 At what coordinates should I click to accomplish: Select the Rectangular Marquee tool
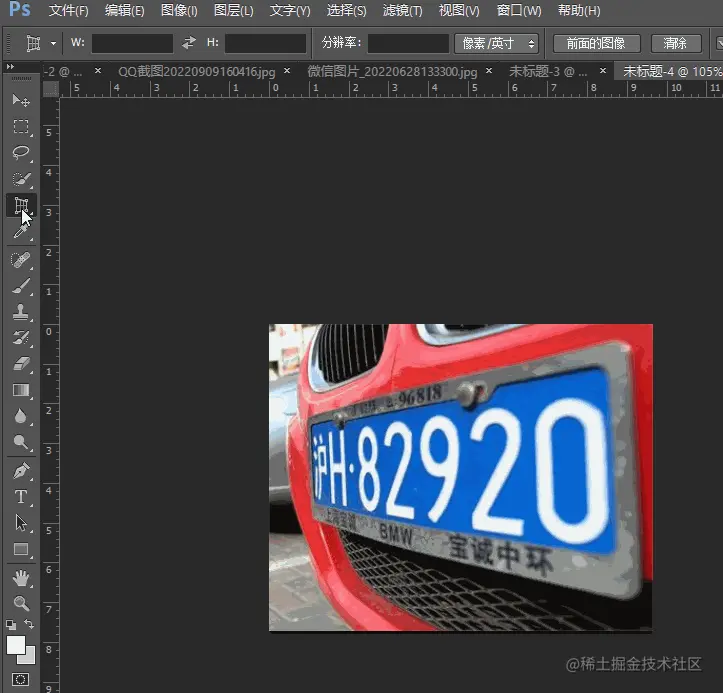(21, 126)
